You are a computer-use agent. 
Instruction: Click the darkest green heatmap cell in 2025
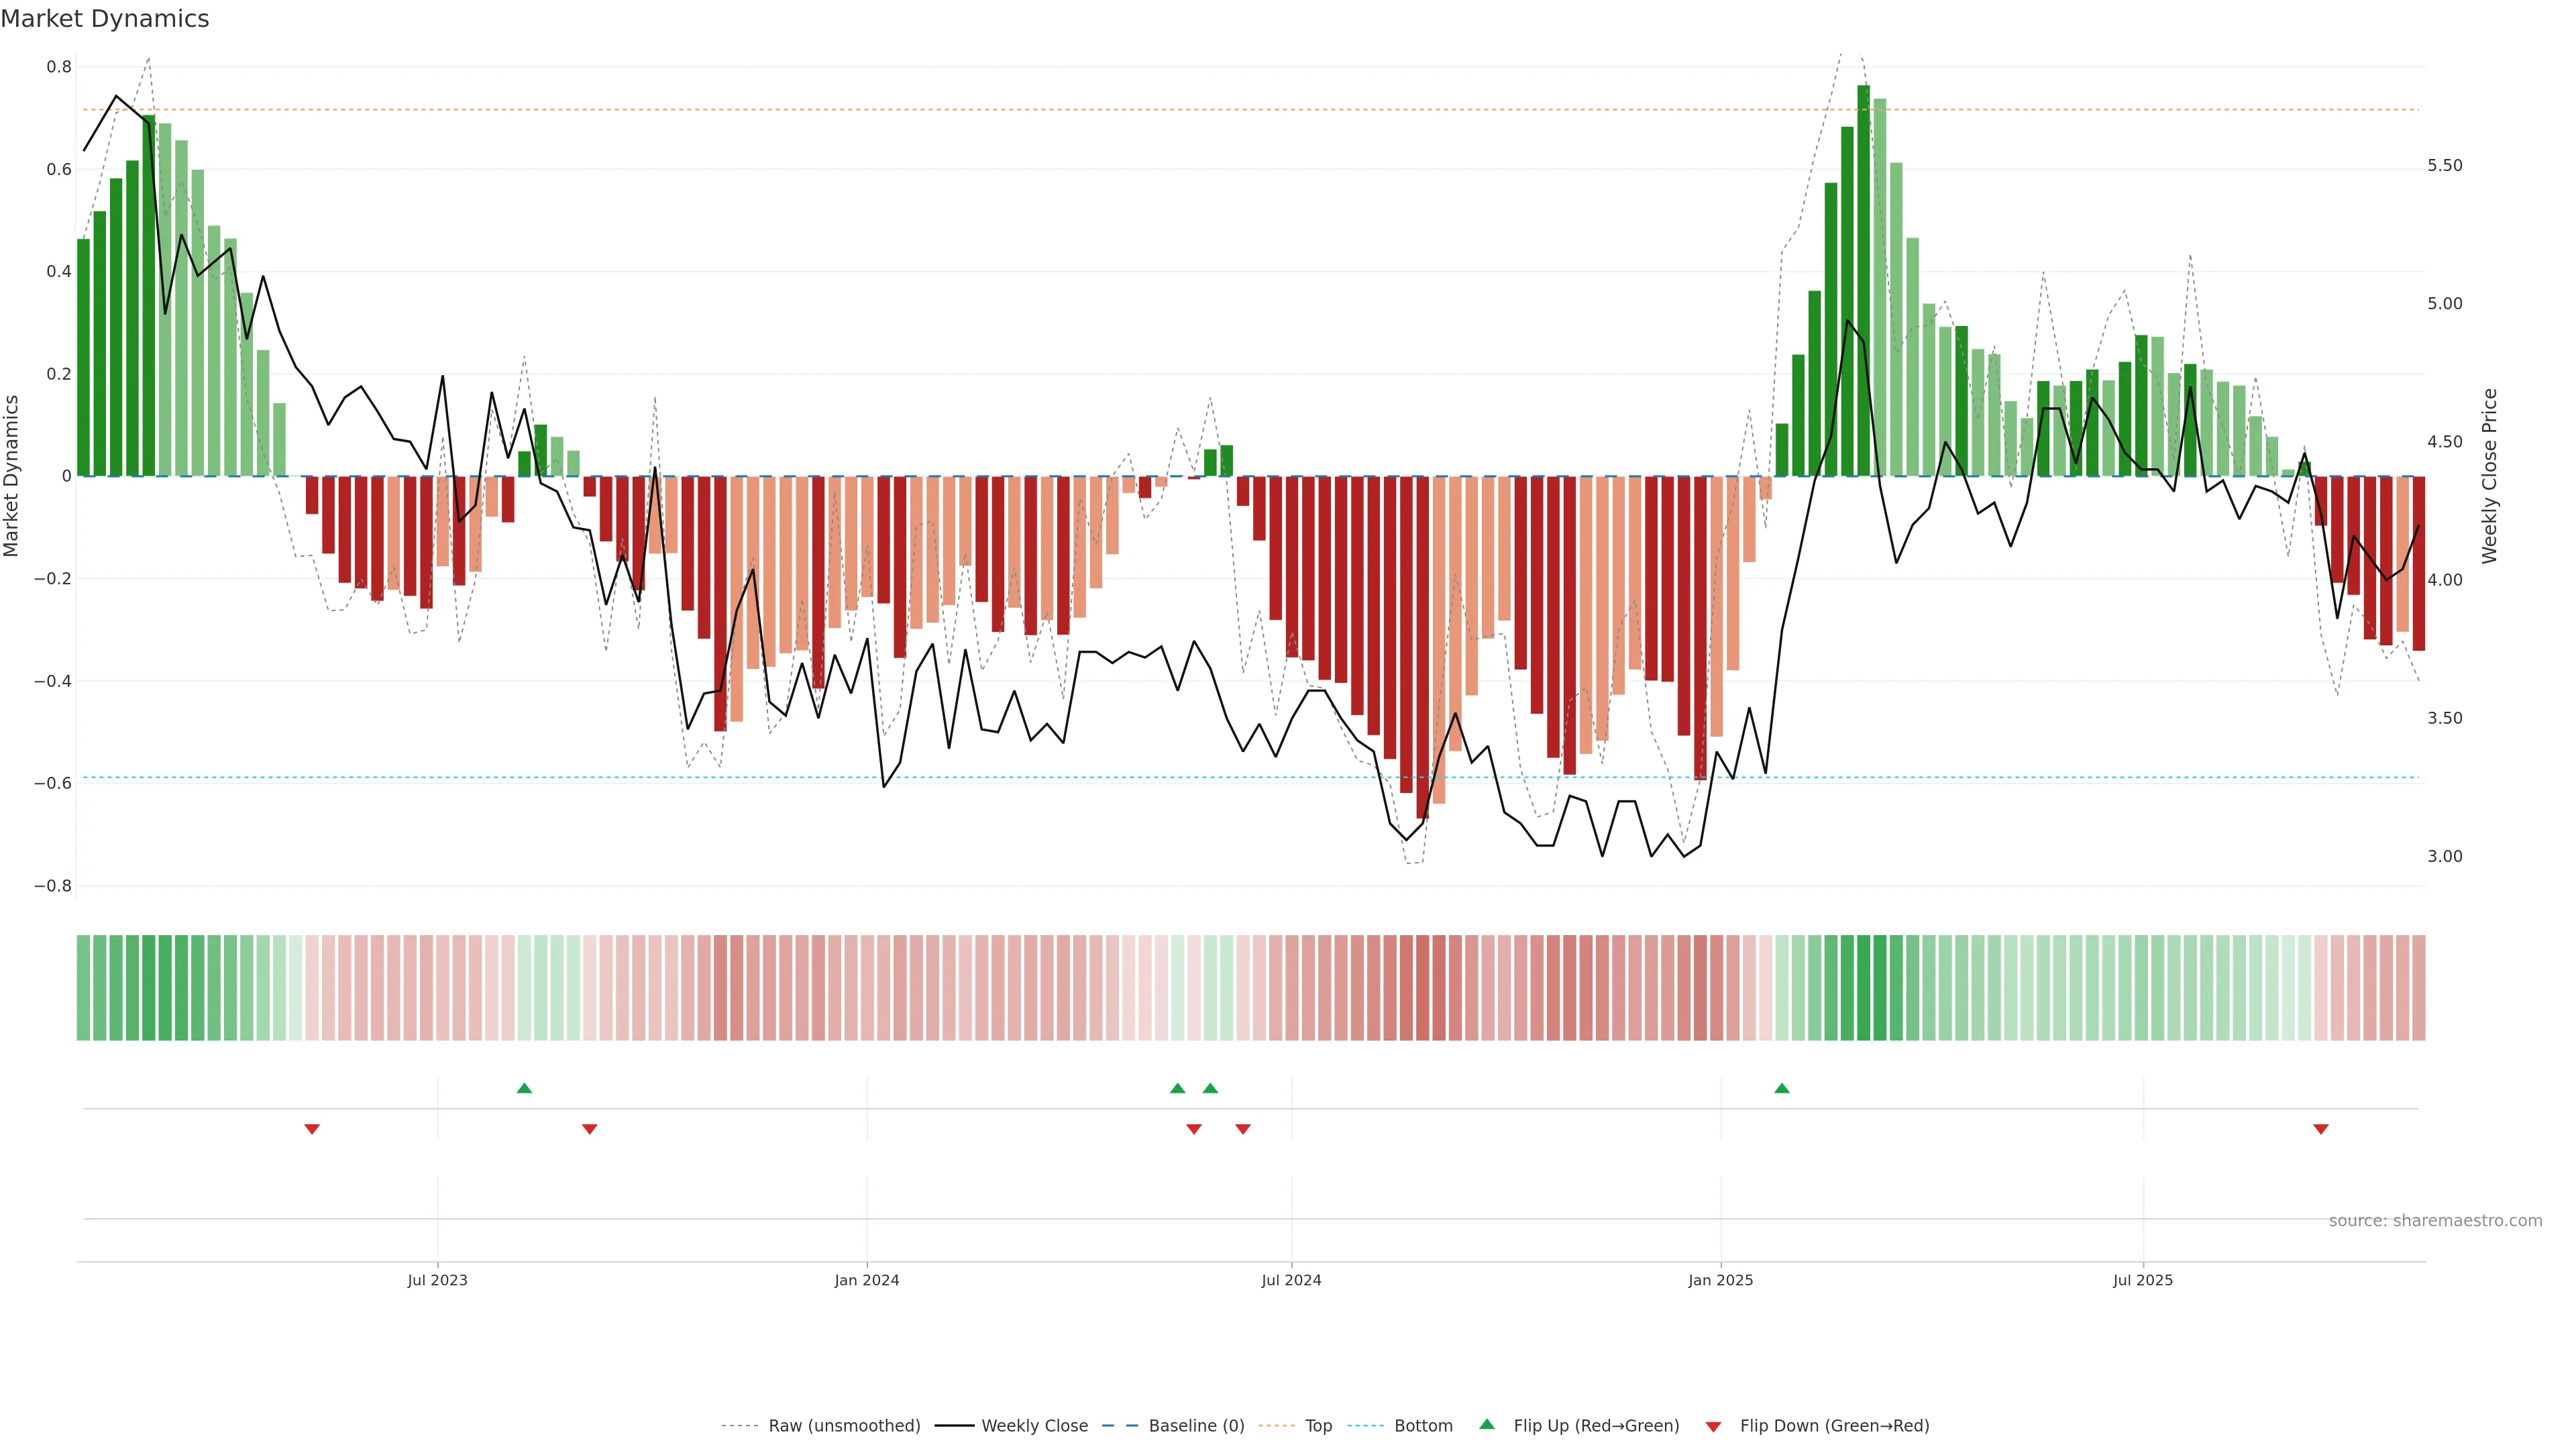pyautogui.click(x=1863, y=987)
